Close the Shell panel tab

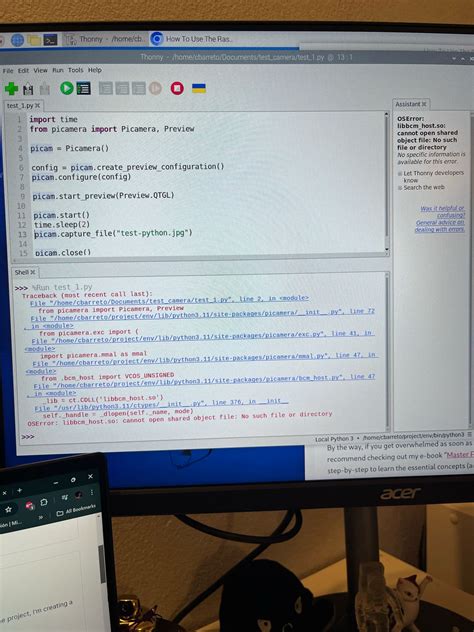pos(33,272)
